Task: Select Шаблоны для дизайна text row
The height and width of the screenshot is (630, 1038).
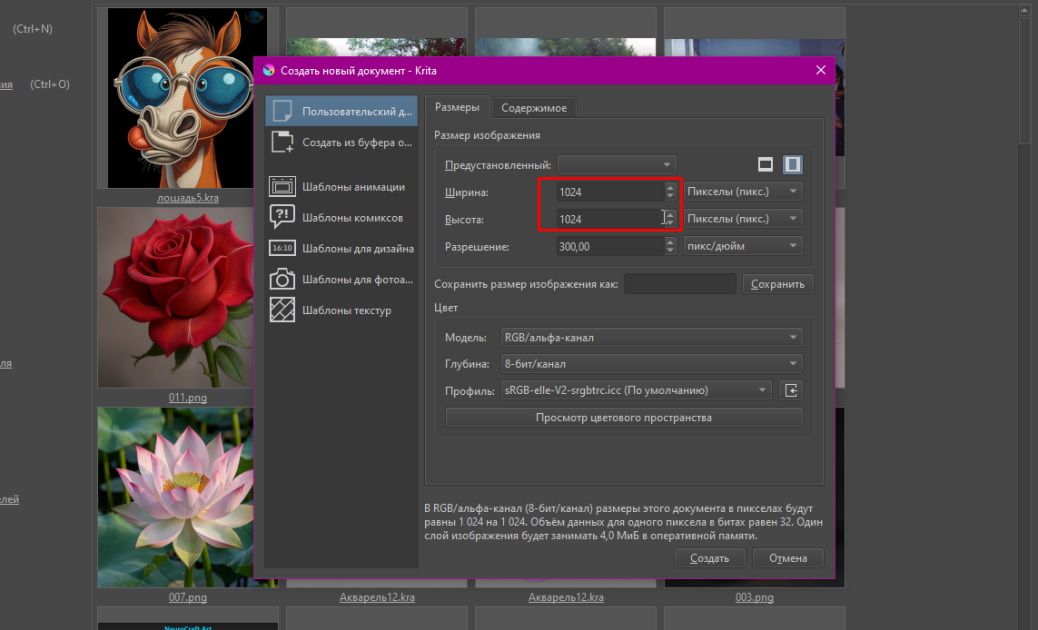Action: point(358,248)
